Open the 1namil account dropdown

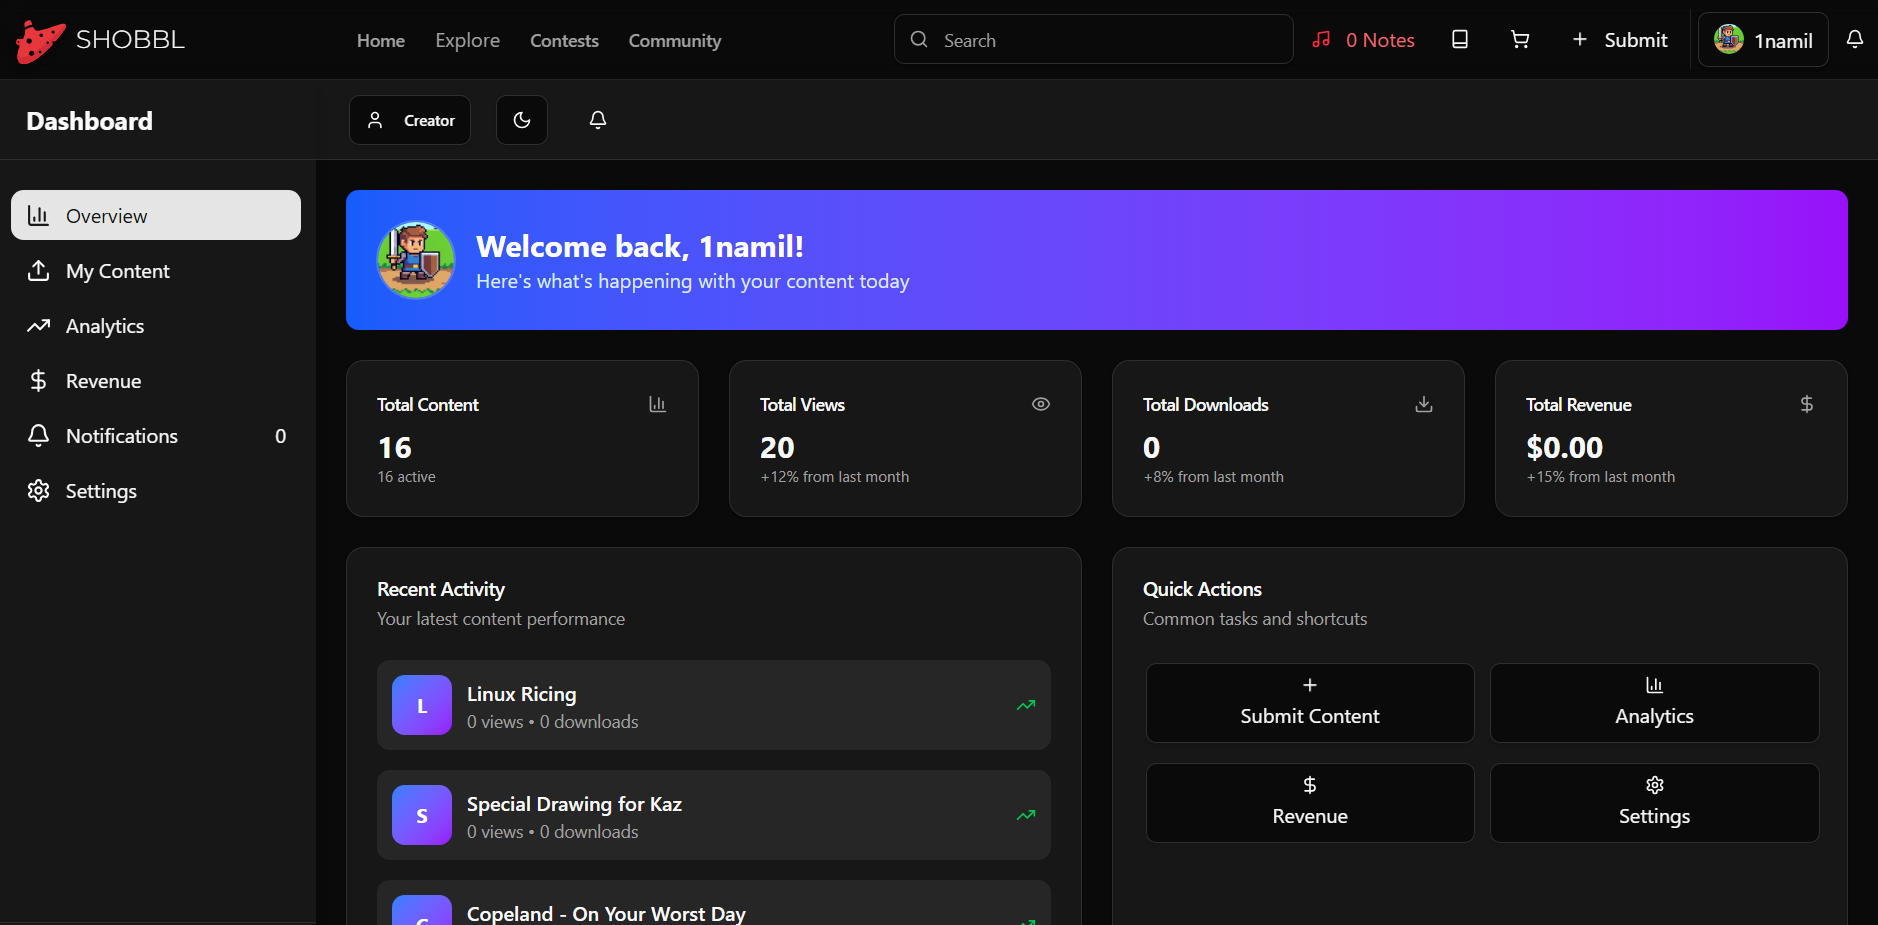point(1762,39)
